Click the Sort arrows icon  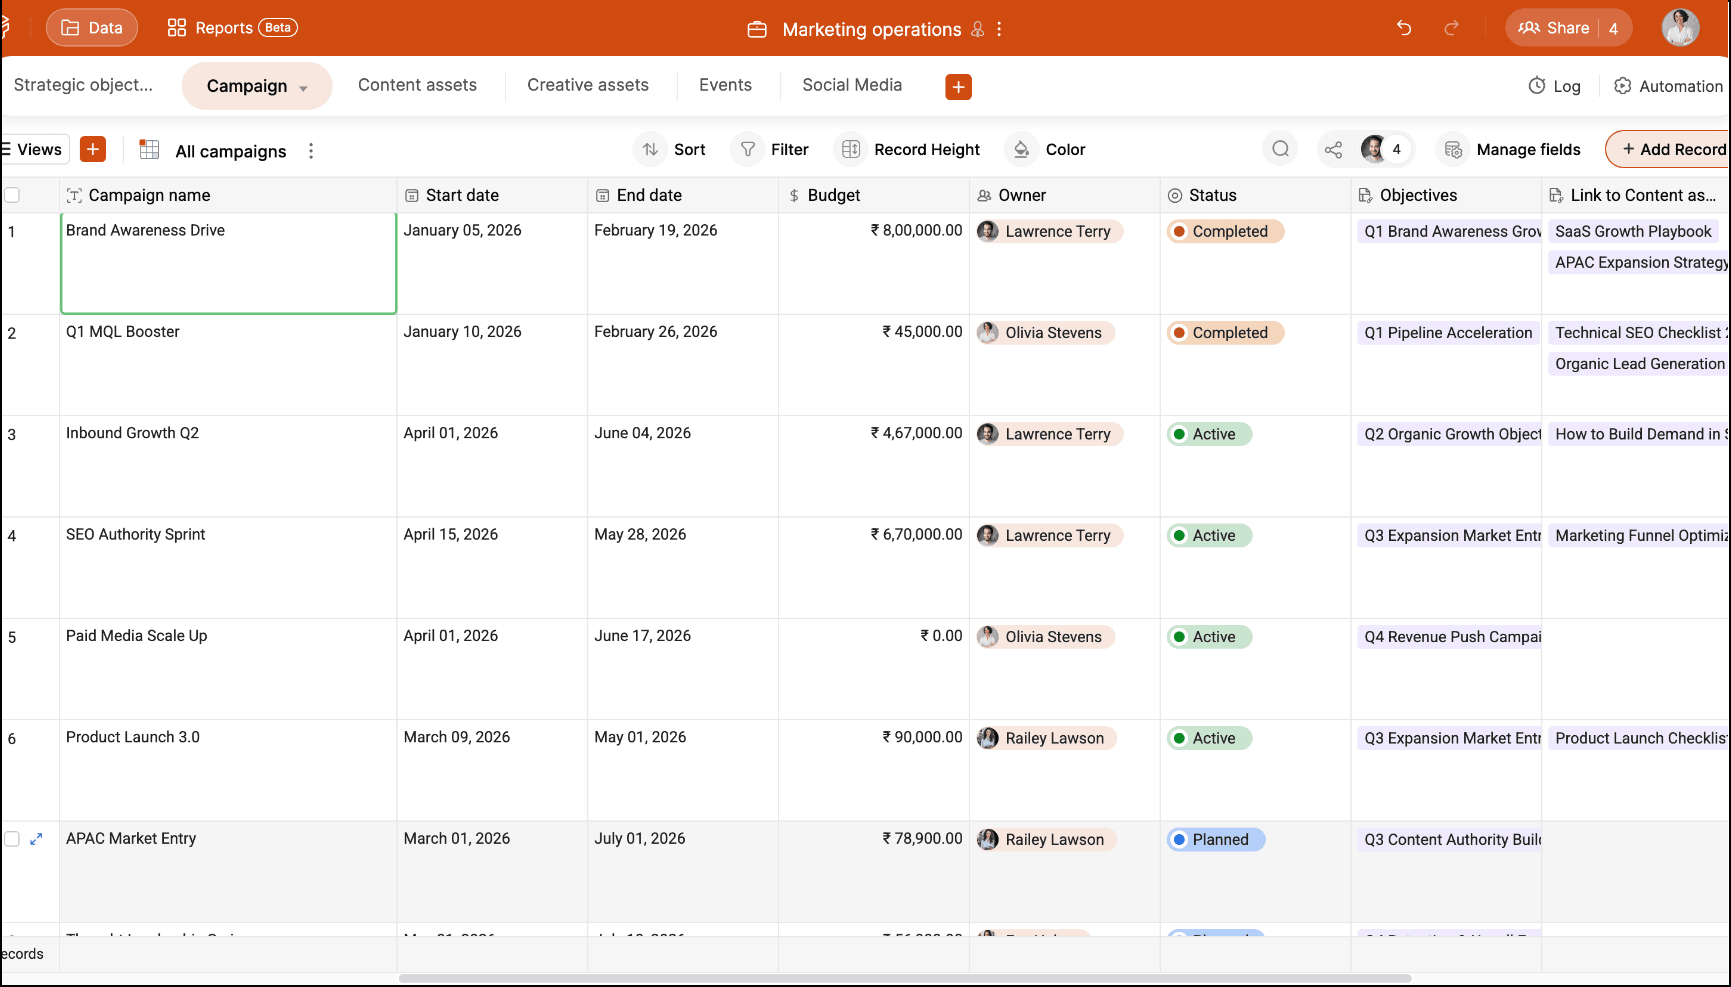[x=650, y=149]
